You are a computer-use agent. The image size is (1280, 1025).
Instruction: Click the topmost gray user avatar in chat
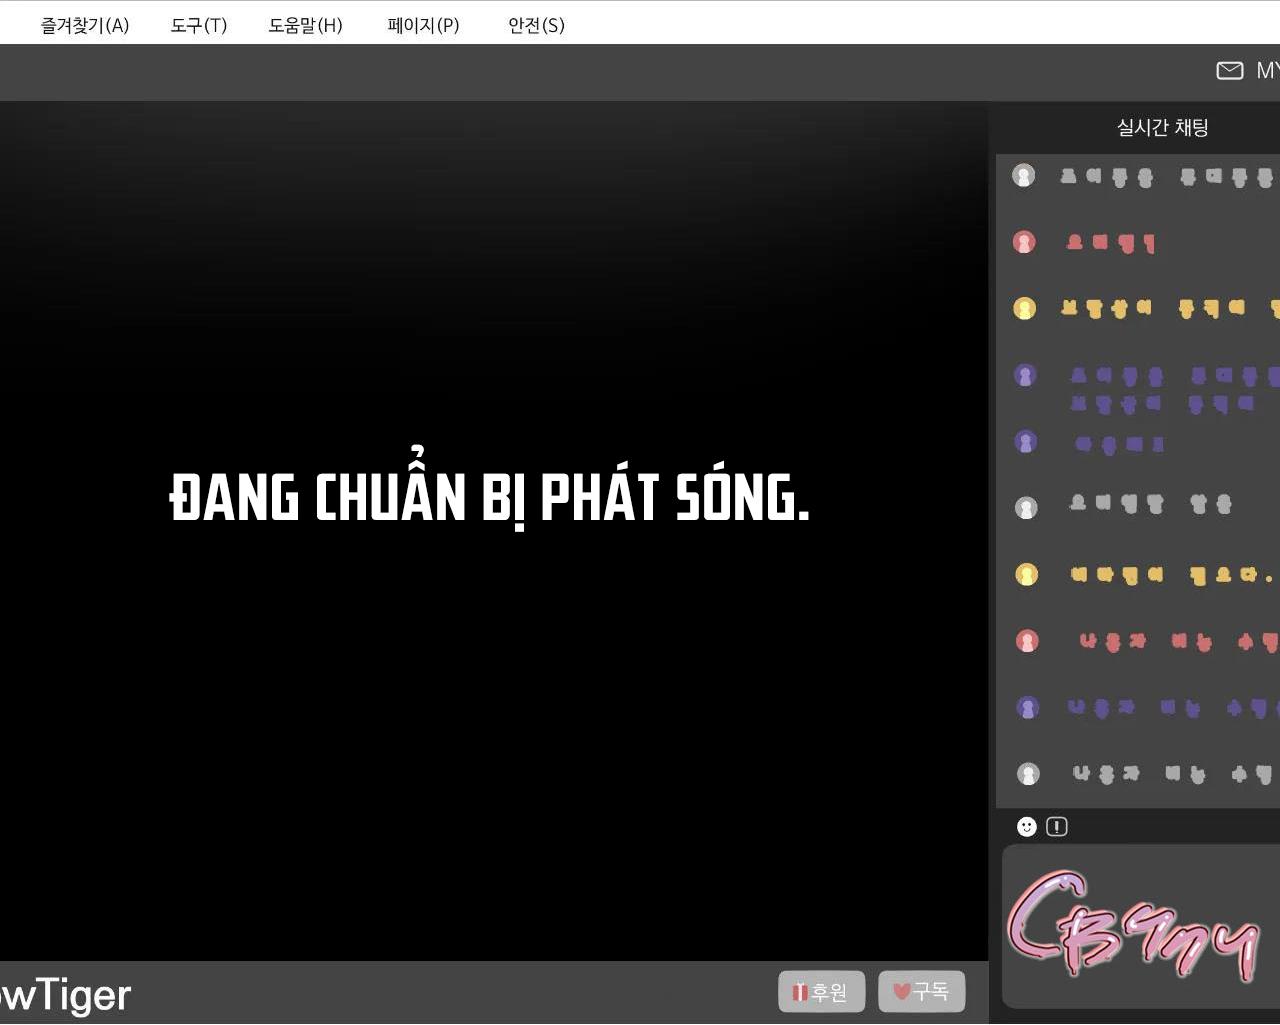pos(1023,176)
